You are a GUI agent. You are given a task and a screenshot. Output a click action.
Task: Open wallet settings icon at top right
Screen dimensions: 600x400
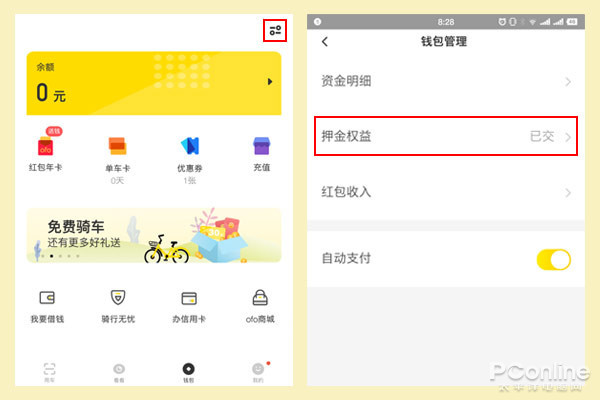coord(275,30)
